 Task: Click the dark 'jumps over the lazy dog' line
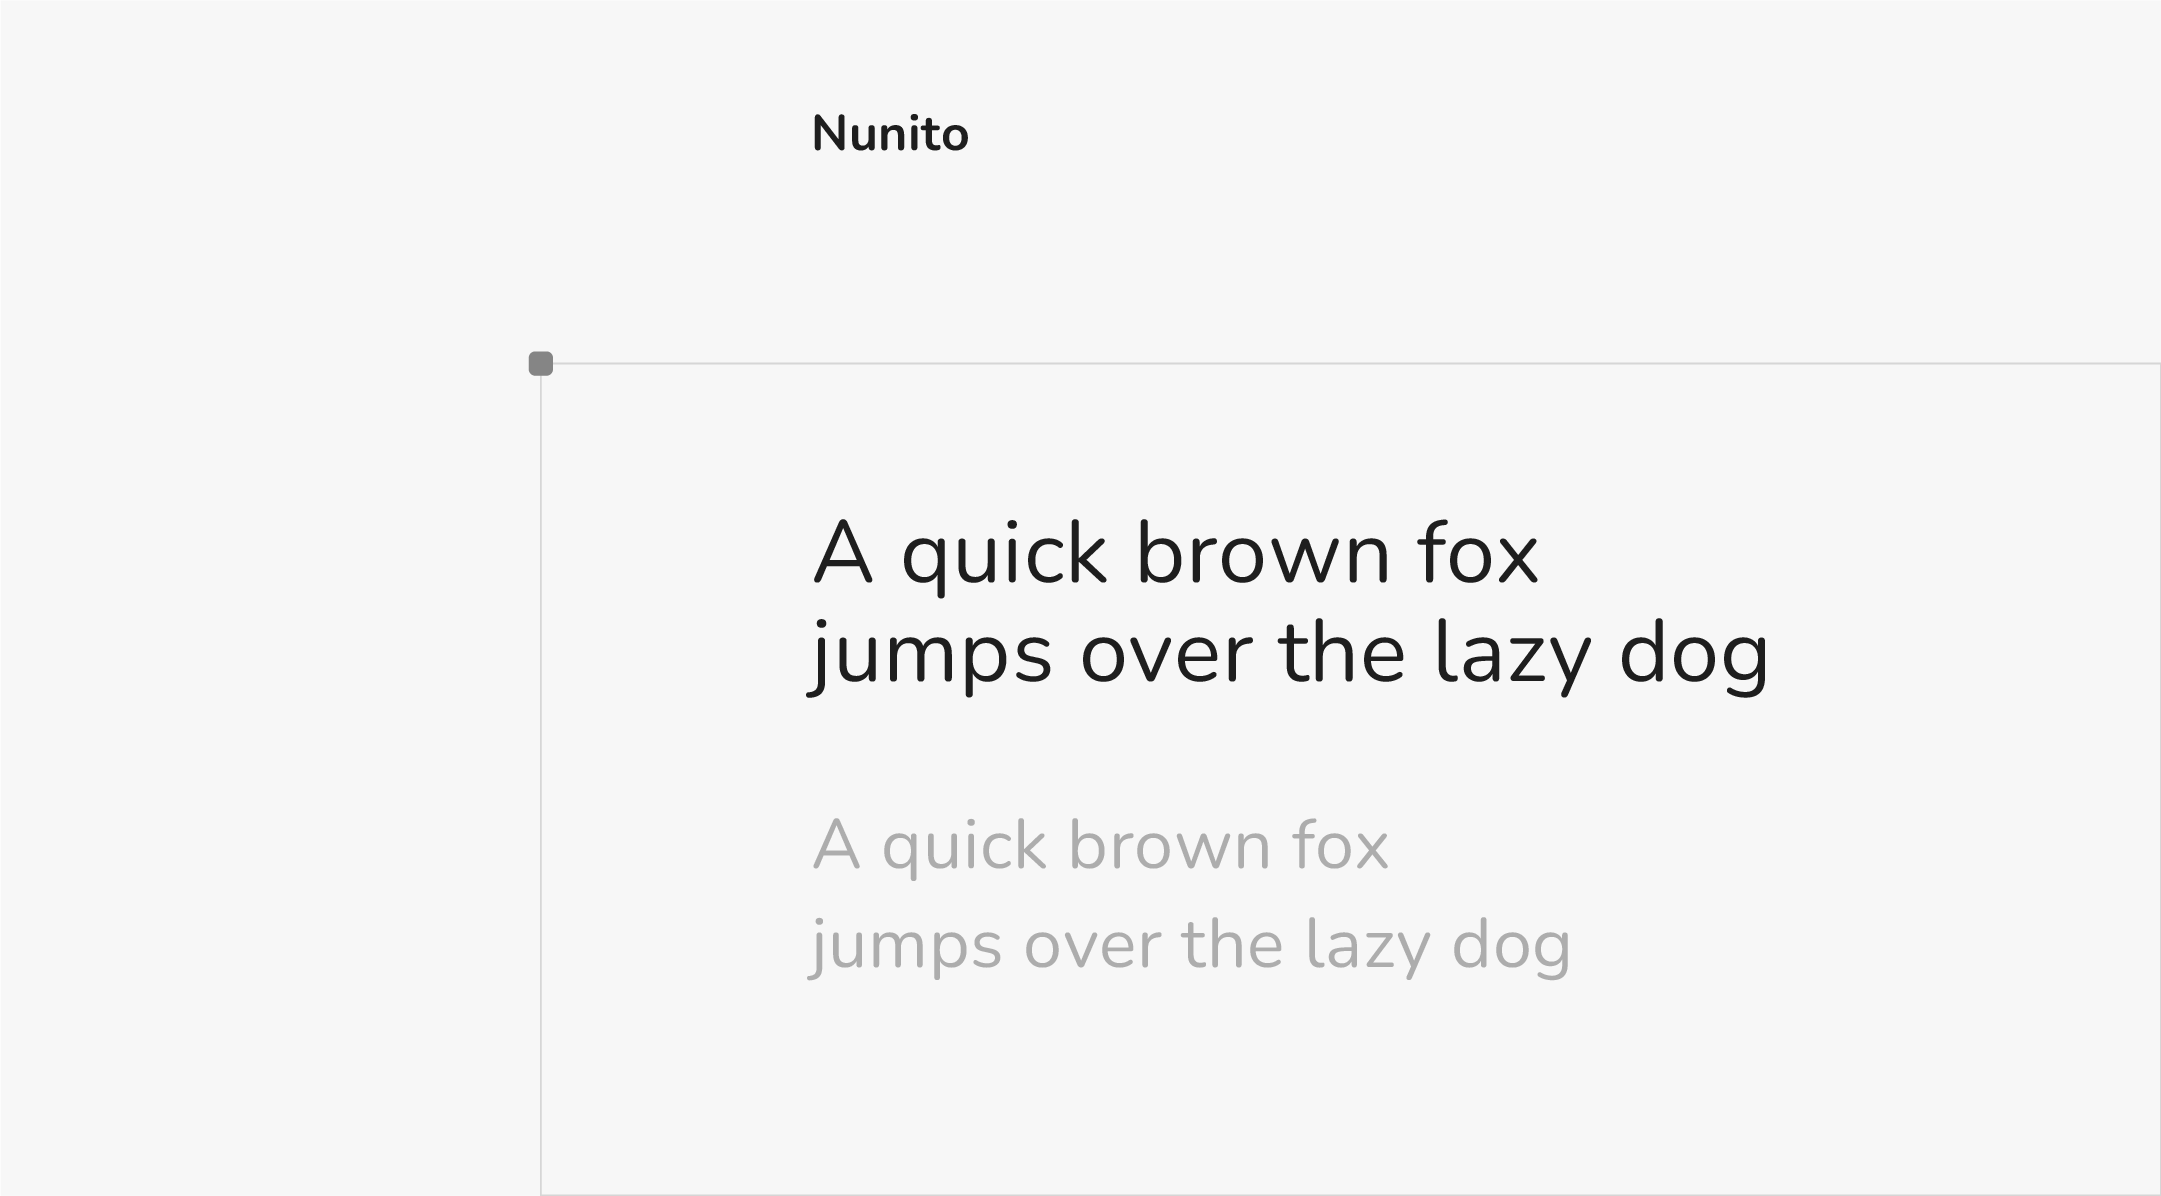pyautogui.click(x=1290, y=654)
